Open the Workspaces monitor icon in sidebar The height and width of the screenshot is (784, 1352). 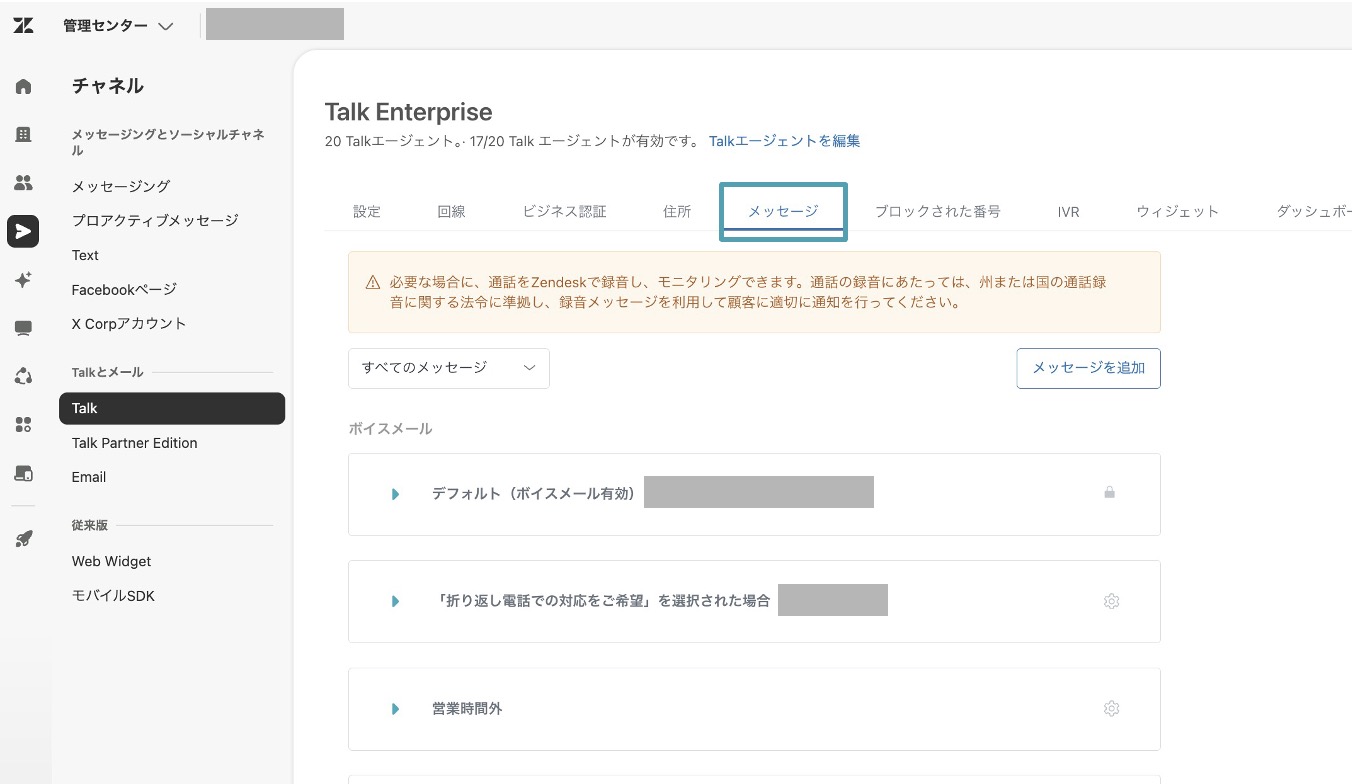click(23, 328)
